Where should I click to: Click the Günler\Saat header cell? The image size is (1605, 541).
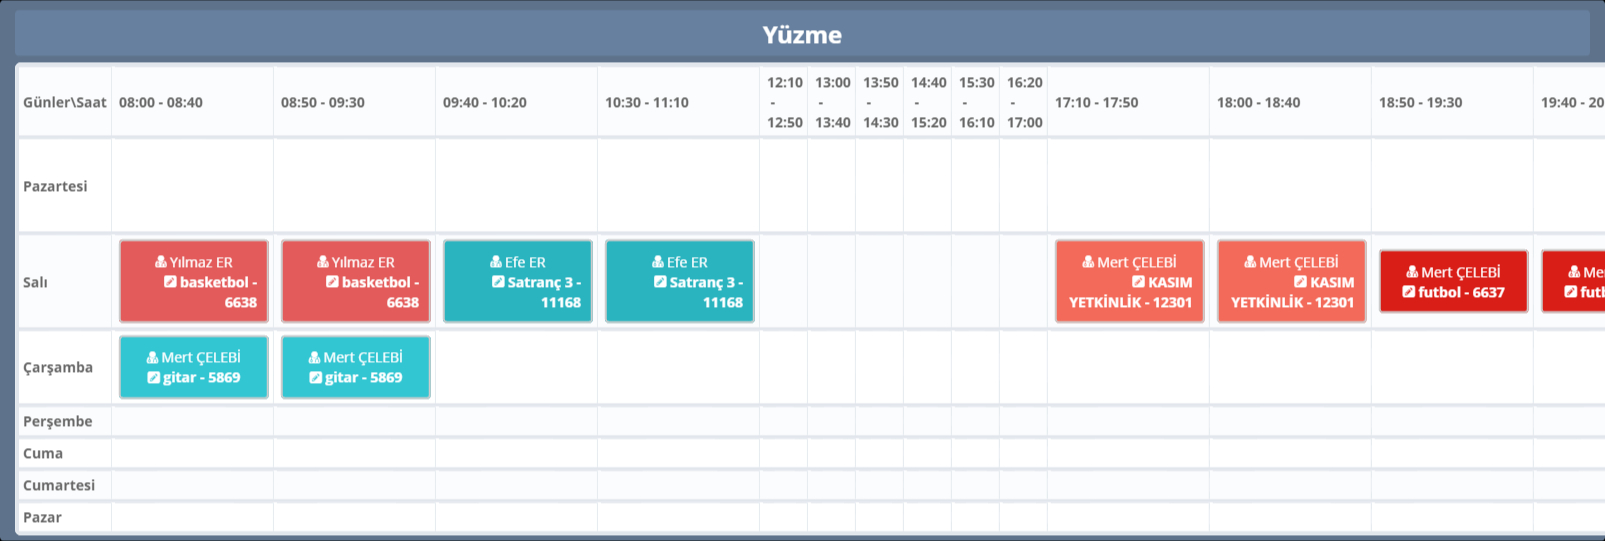(65, 102)
